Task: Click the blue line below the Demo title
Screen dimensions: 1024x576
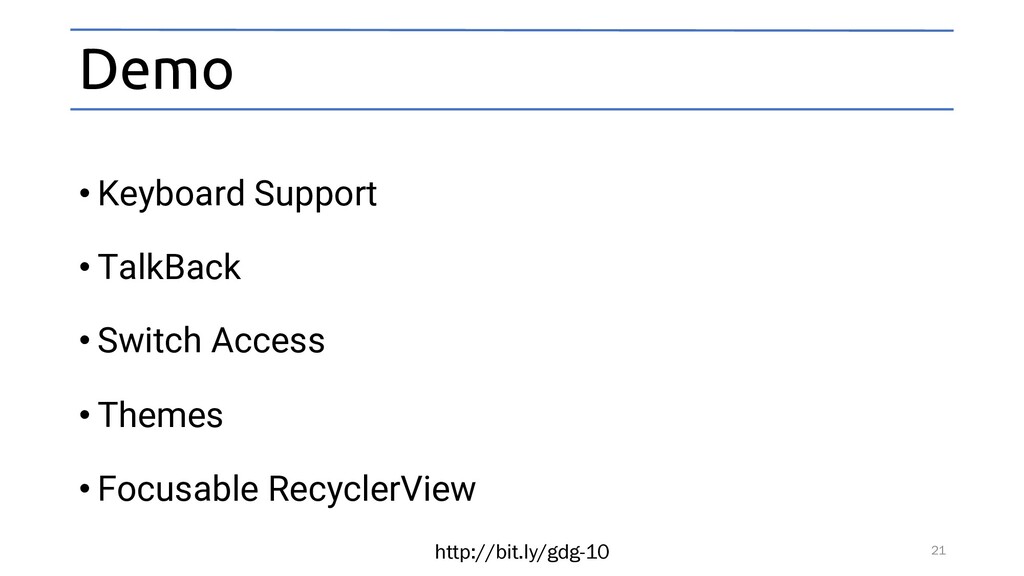Action: [512, 109]
